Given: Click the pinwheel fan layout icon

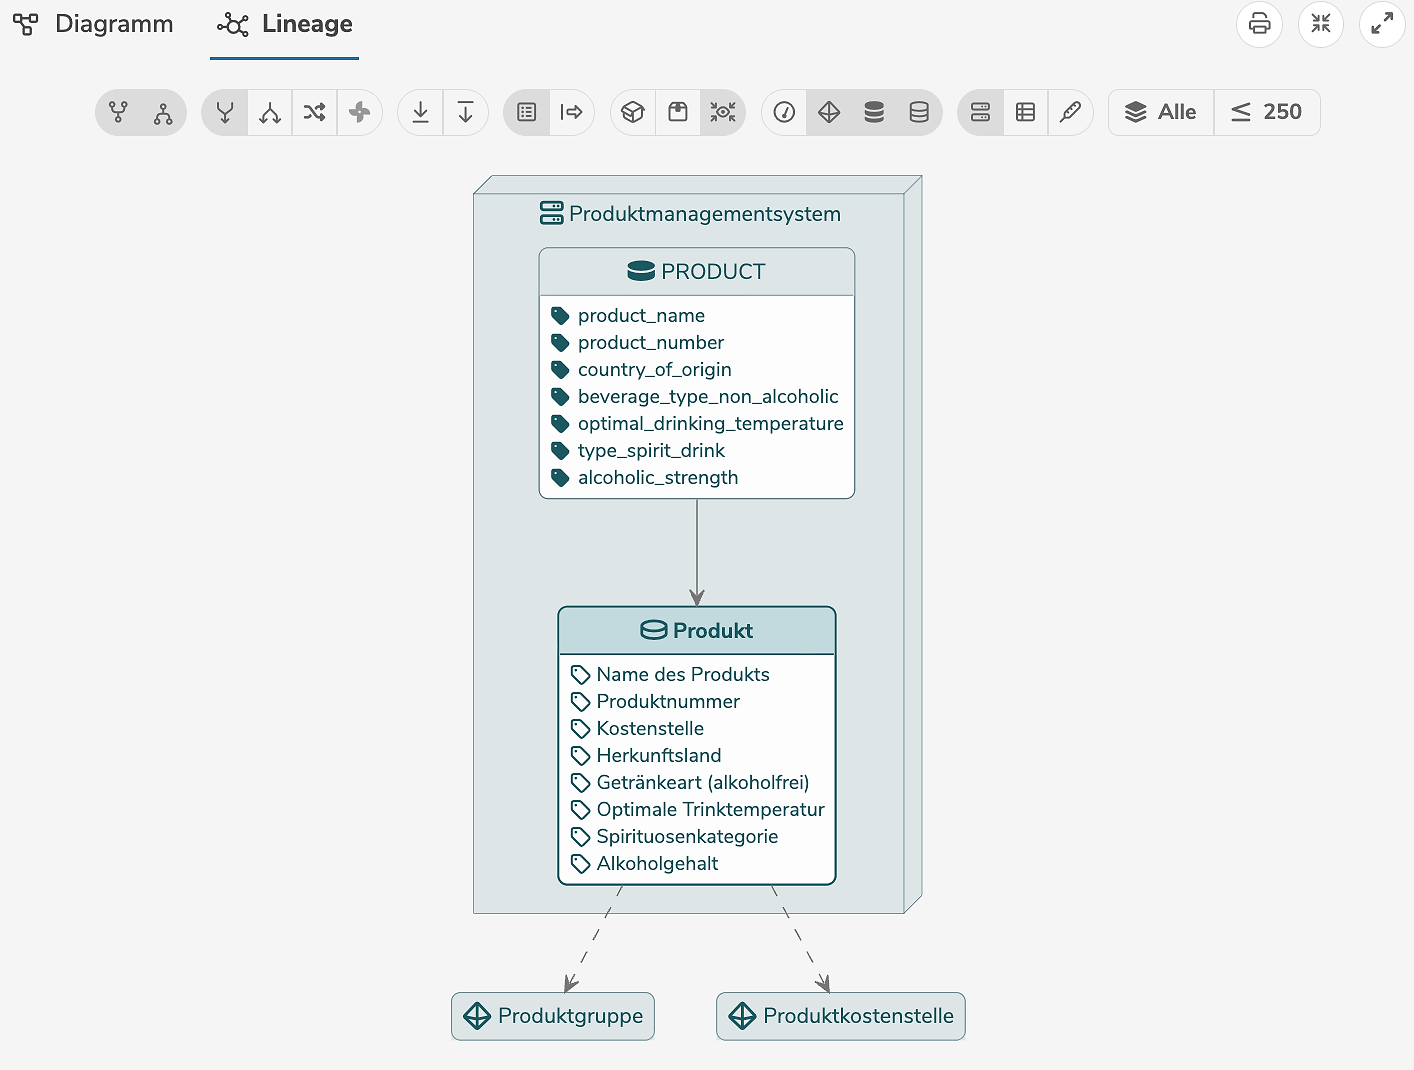Looking at the screenshot, I should (x=359, y=112).
